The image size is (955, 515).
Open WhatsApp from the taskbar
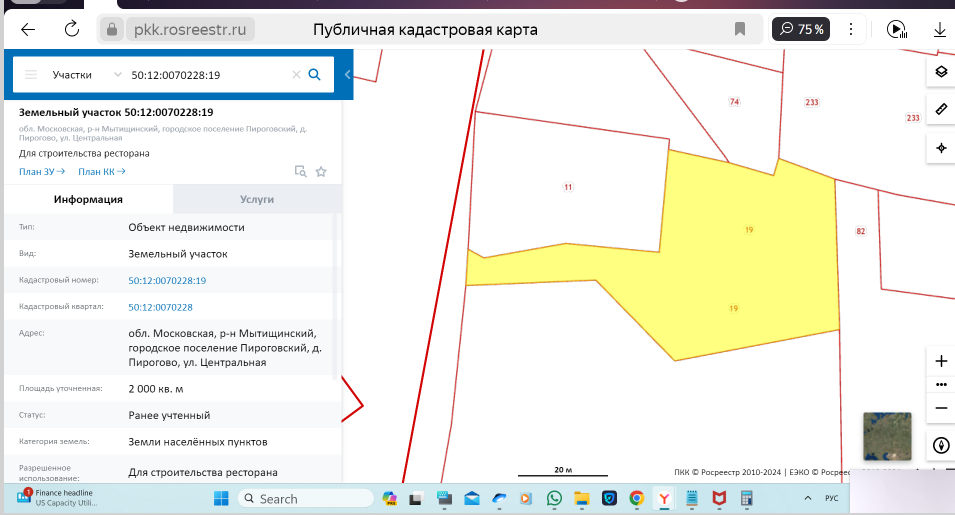[555, 498]
